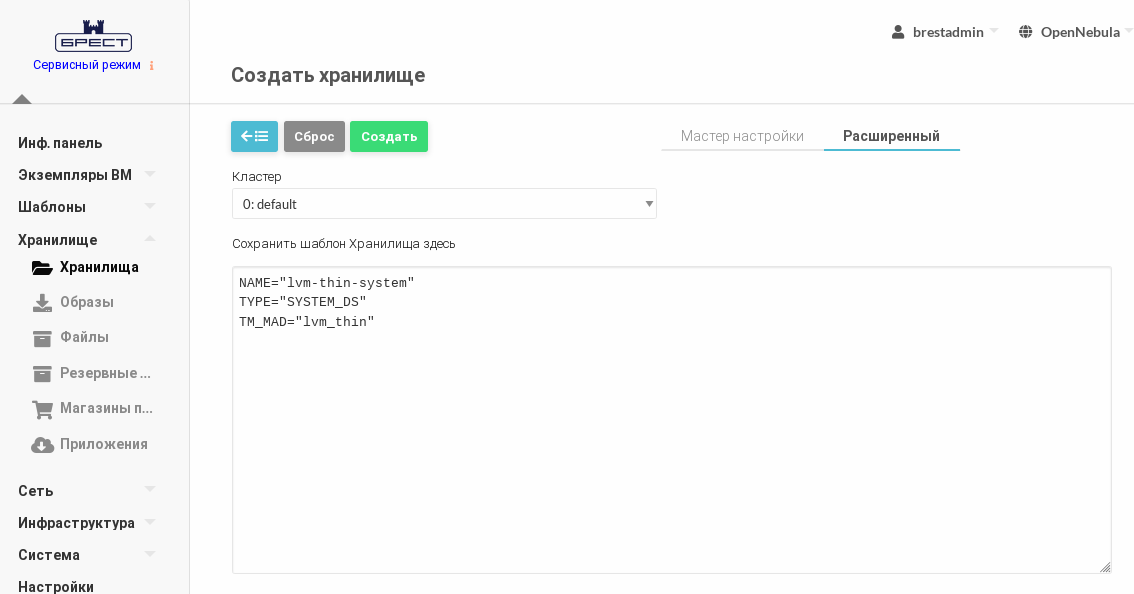Click the Marketplaces shopping cart icon
Image resolution: width=1134 pixels, height=594 pixels.
(x=42, y=409)
